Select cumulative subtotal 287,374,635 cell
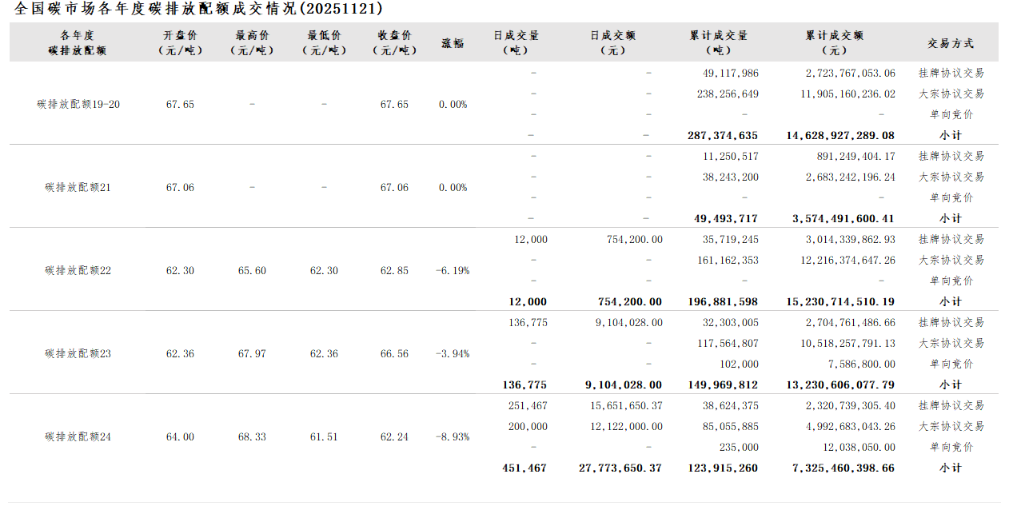The image size is (1014, 505). [722, 135]
